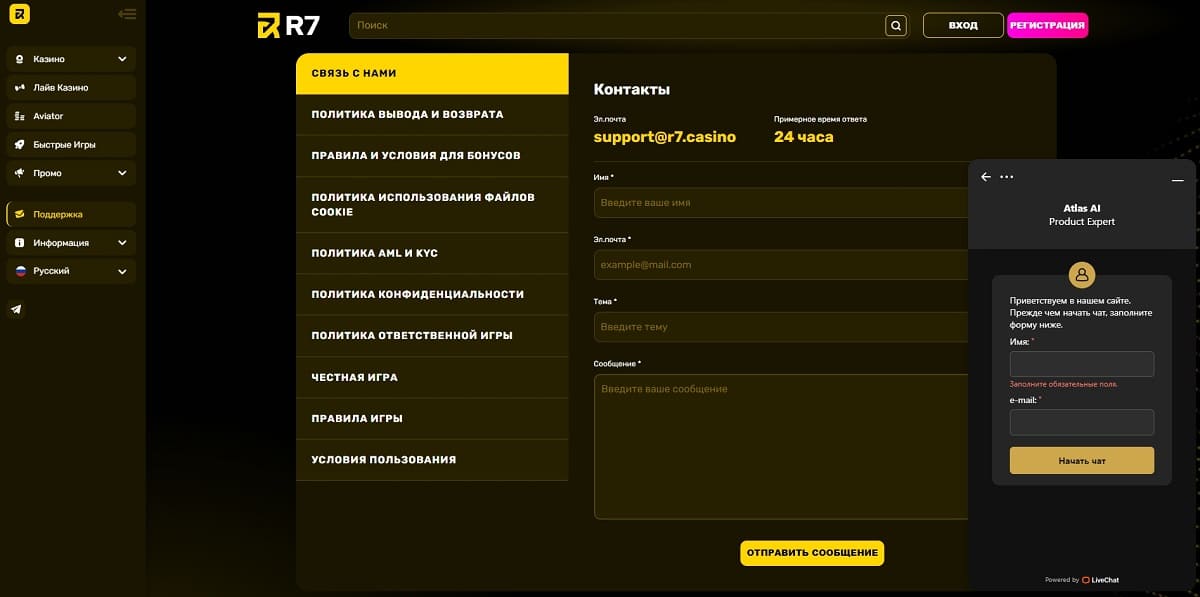Click the pink Регистрация button
The image size is (1200, 597).
click(1047, 25)
